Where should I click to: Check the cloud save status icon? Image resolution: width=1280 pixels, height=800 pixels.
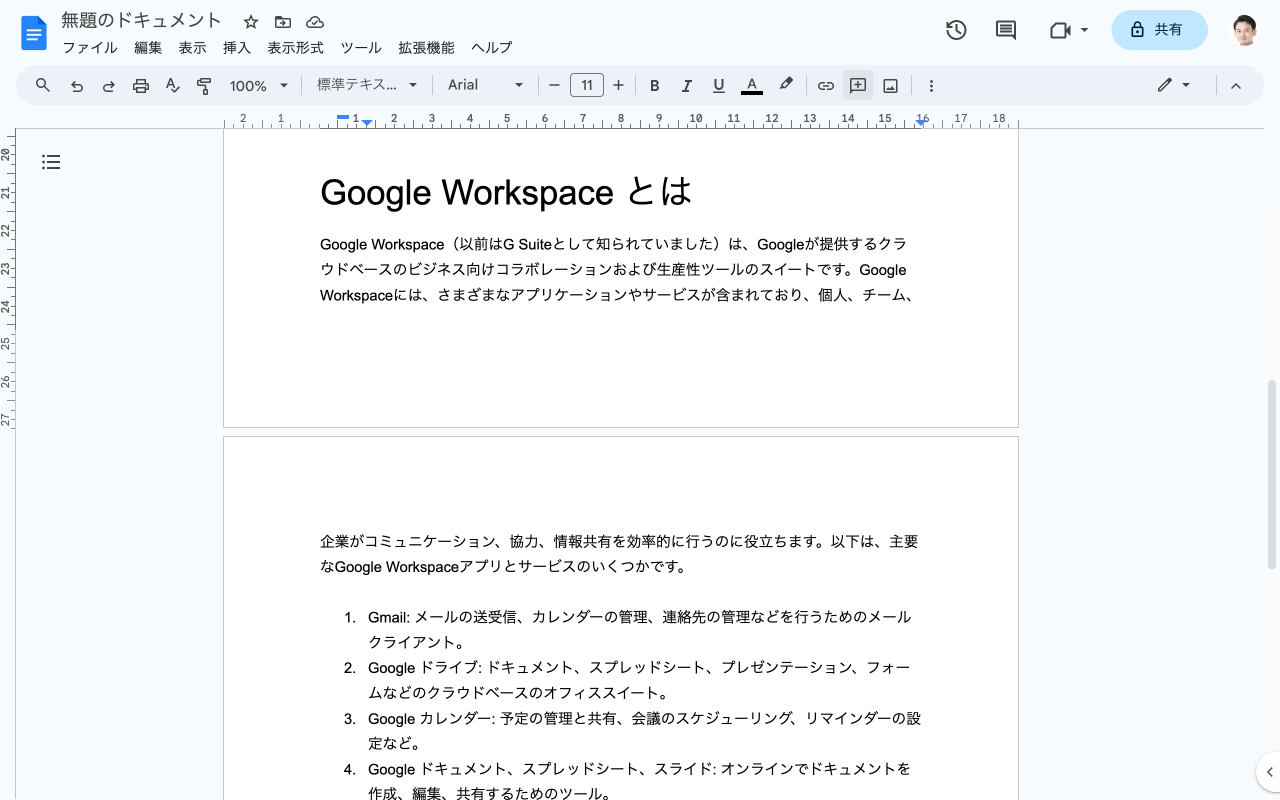point(315,22)
